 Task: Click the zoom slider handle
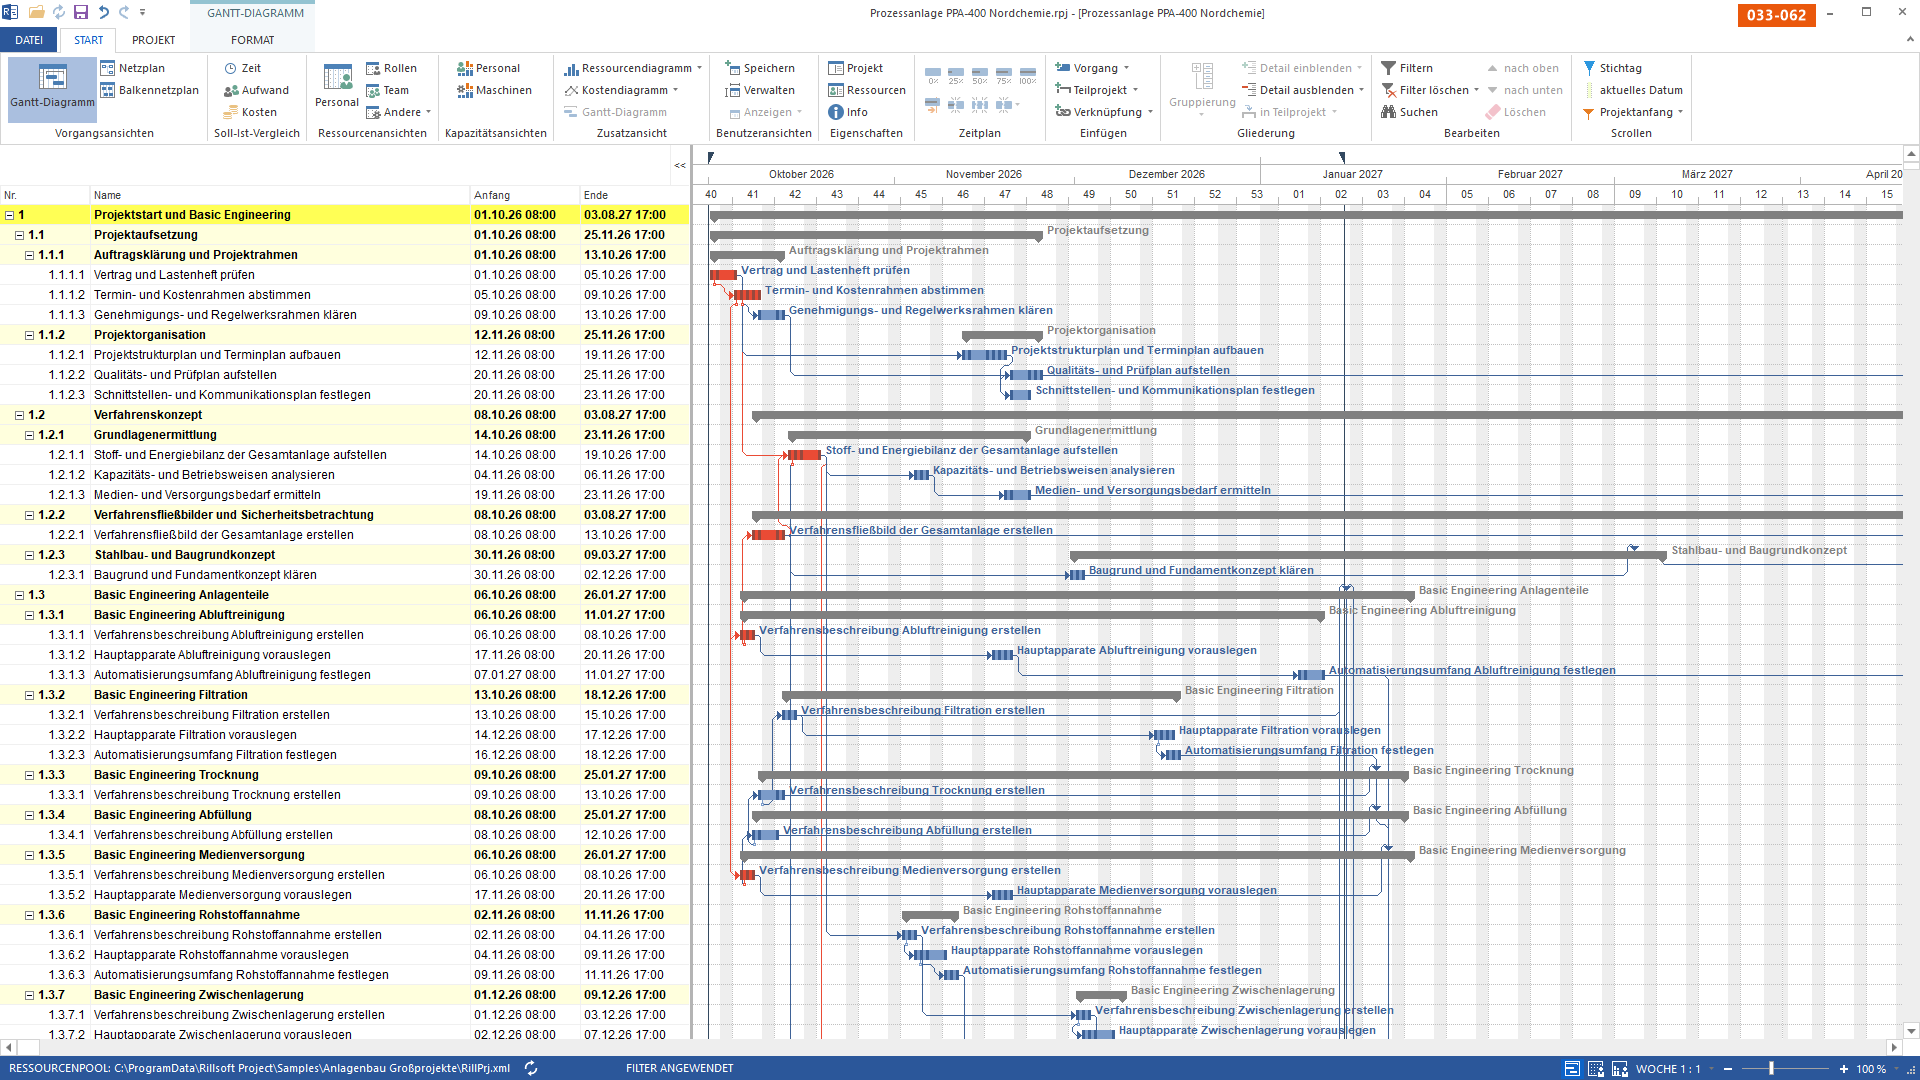pyautogui.click(x=1771, y=1068)
